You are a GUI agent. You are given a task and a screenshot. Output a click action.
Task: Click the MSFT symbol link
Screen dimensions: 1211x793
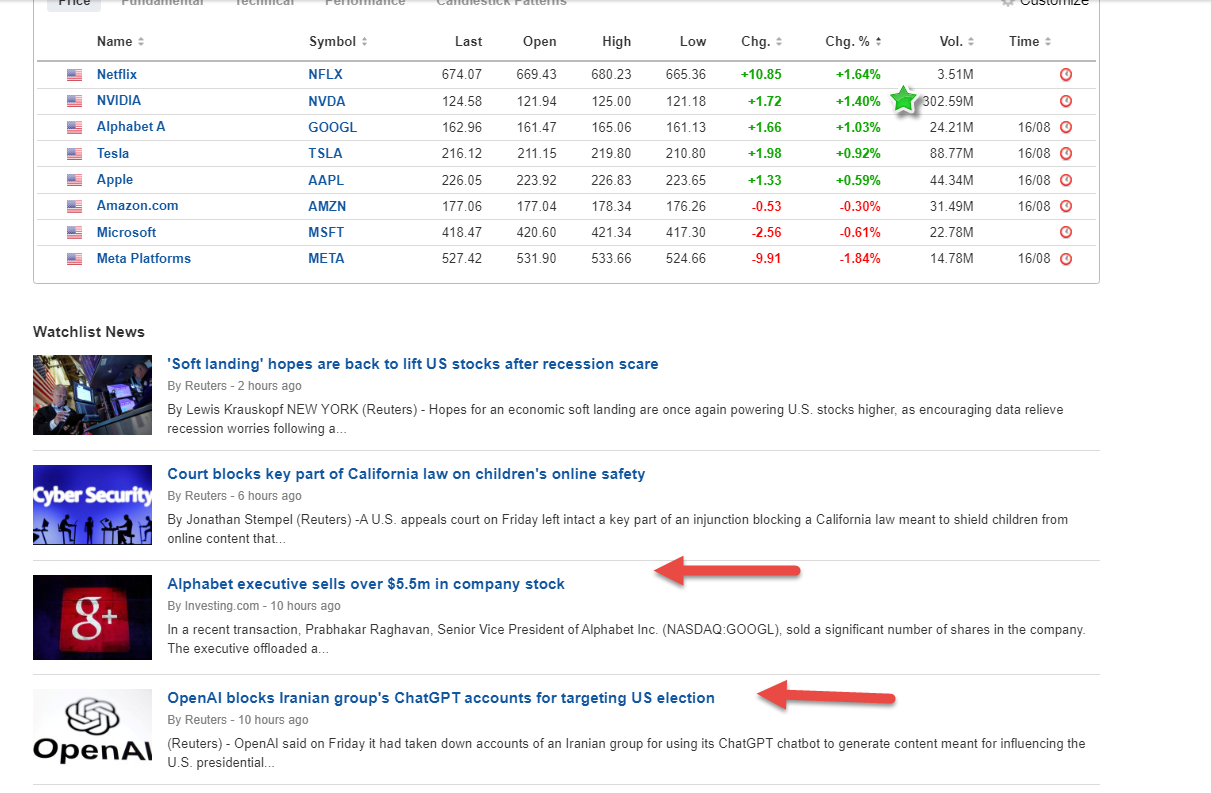326,232
